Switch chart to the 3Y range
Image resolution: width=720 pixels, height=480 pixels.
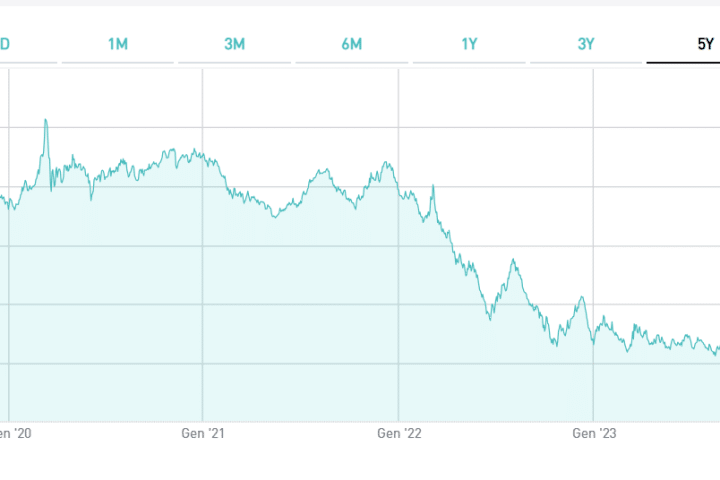click(586, 43)
